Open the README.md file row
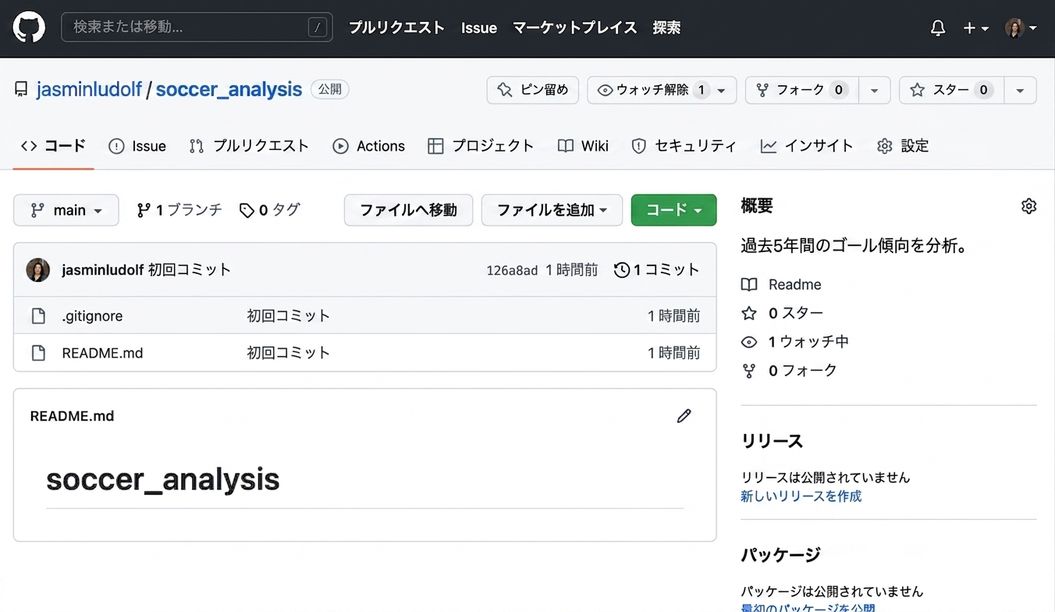The width and height of the screenshot is (1055, 612). click(x=365, y=352)
